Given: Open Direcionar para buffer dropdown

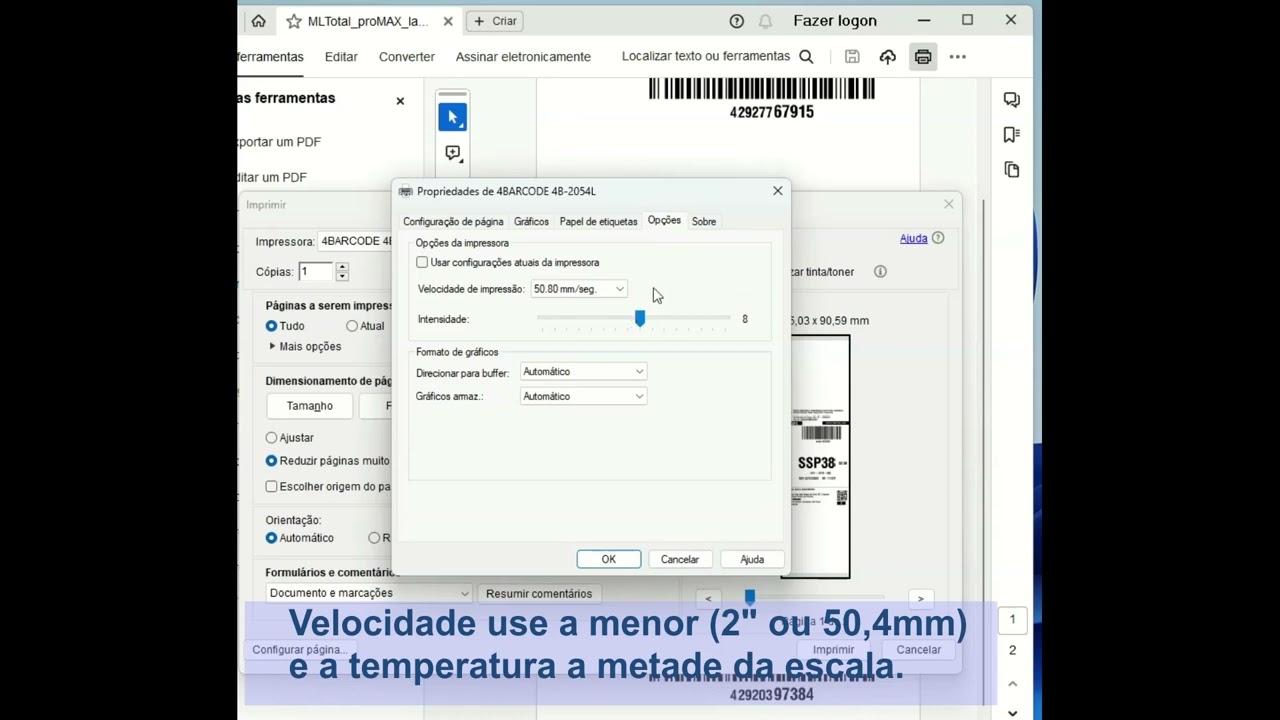Looking at the screenshot, I should click(584, 372).
